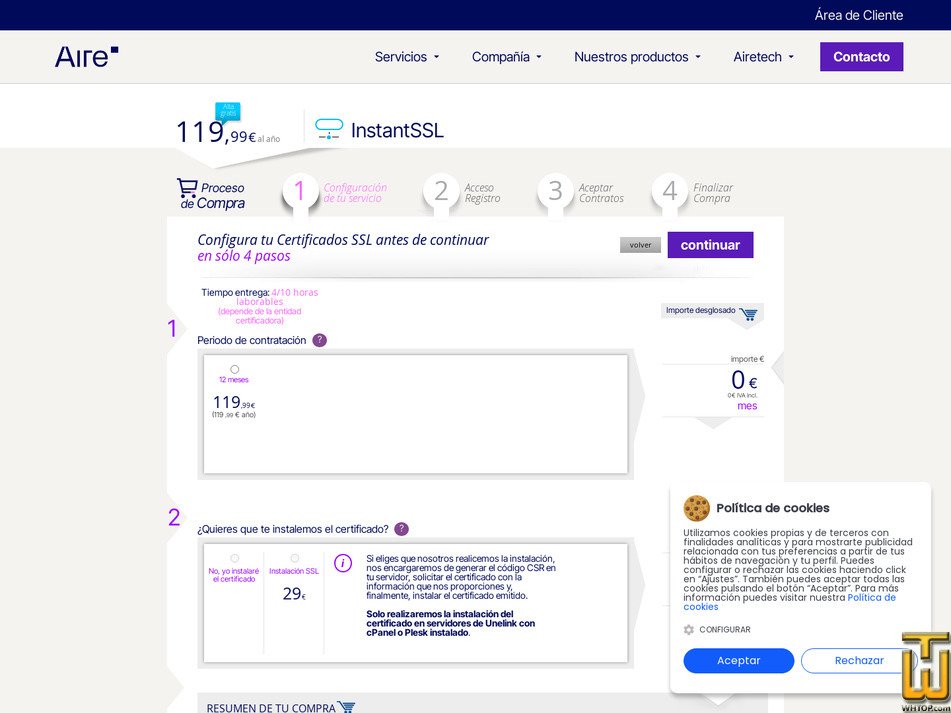Image resolution: width=951 pixels, height=713 pixels.
Task: Open the Área de Cliente link
Action: [859, 15]
